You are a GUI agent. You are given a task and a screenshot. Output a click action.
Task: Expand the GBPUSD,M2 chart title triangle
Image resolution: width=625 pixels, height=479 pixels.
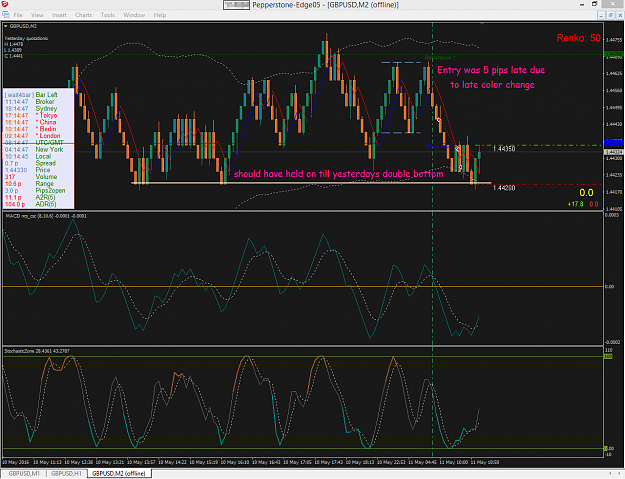6,26
